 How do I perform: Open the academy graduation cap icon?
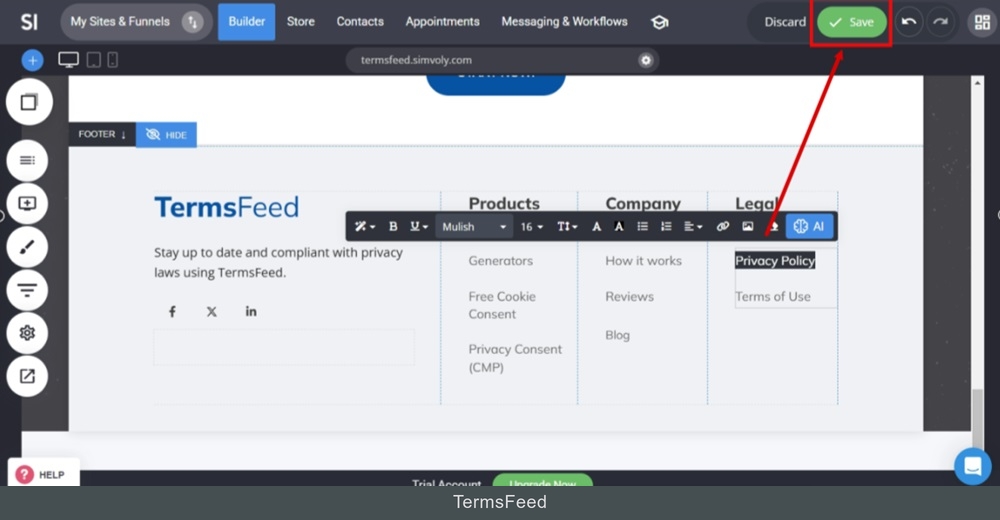(x=659, y=22)
